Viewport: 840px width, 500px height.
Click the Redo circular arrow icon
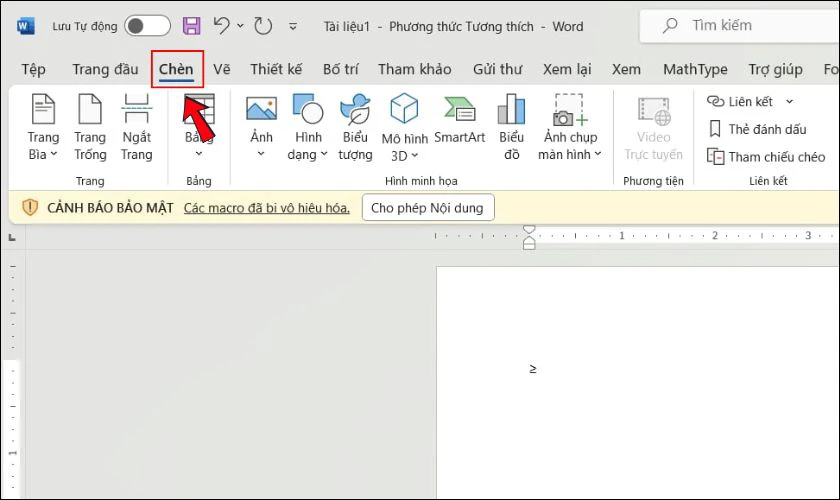[x=263, y=26]
